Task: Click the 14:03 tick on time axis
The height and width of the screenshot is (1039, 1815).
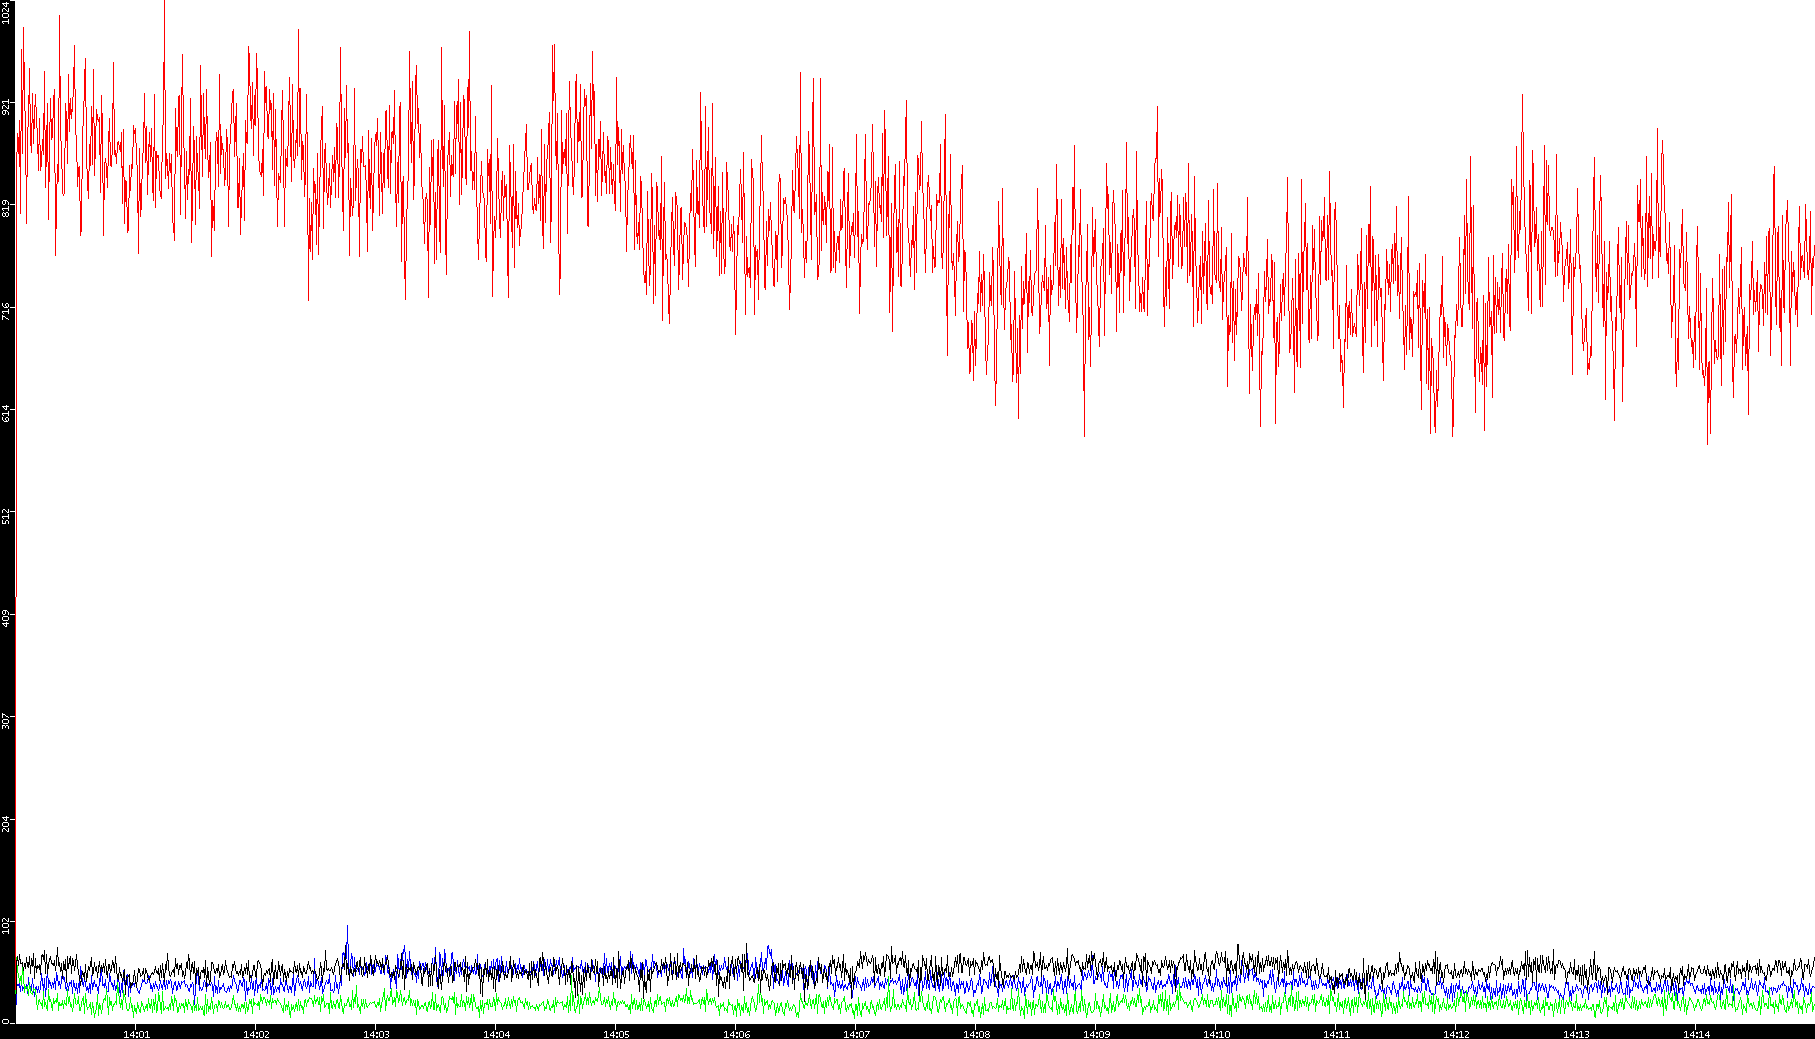Action: [376, 1033]
